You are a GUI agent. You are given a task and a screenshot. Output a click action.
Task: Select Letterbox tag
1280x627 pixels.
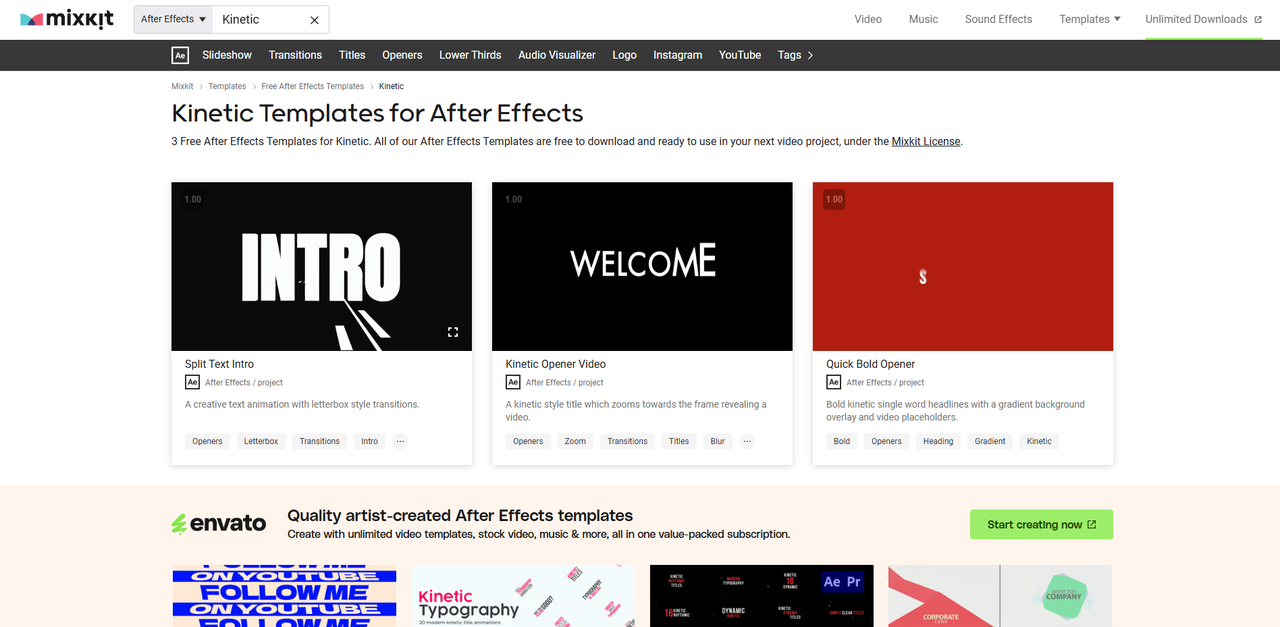coord(261,441)
